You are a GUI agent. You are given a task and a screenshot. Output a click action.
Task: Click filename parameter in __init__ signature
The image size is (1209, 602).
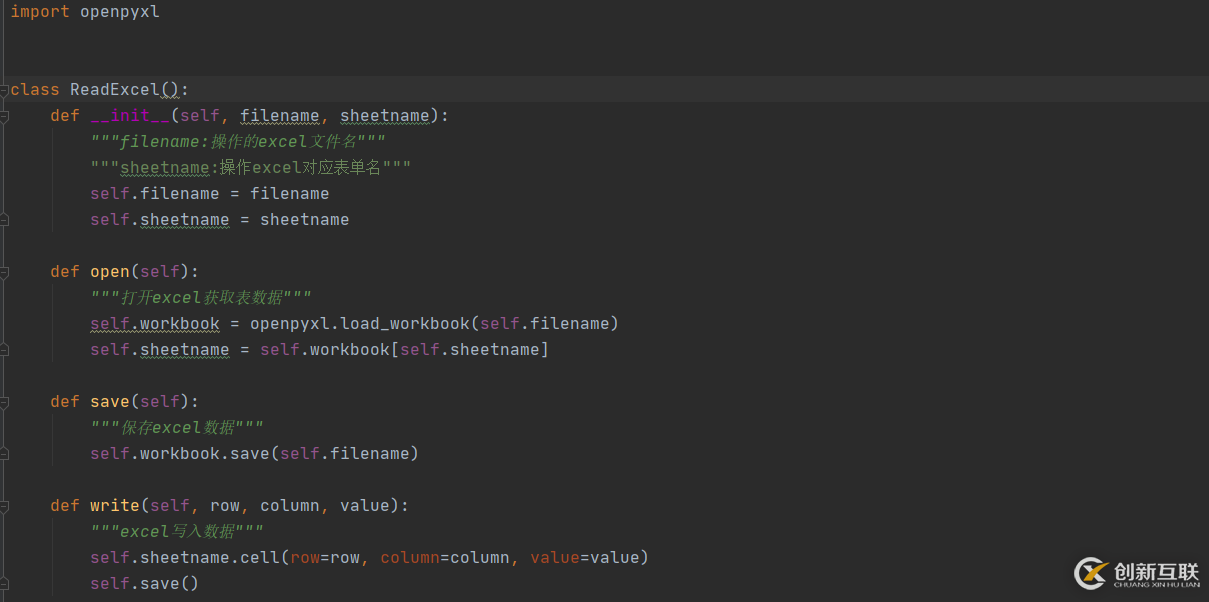click(x=279, y=116)
